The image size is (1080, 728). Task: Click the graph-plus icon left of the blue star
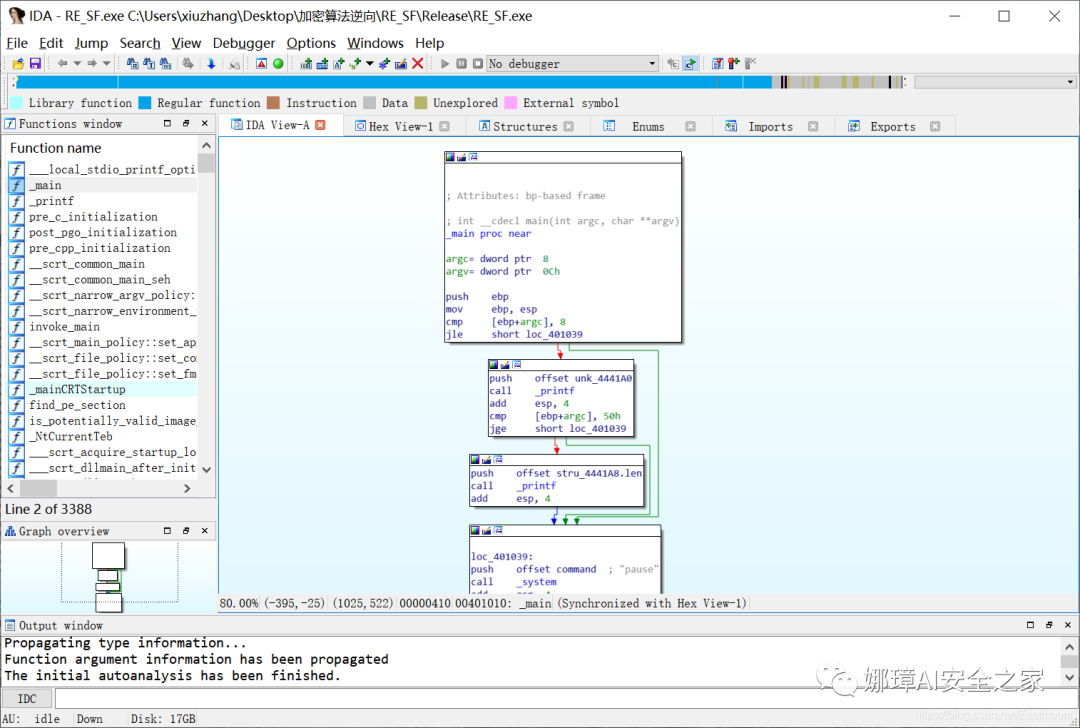coord(355,63)
